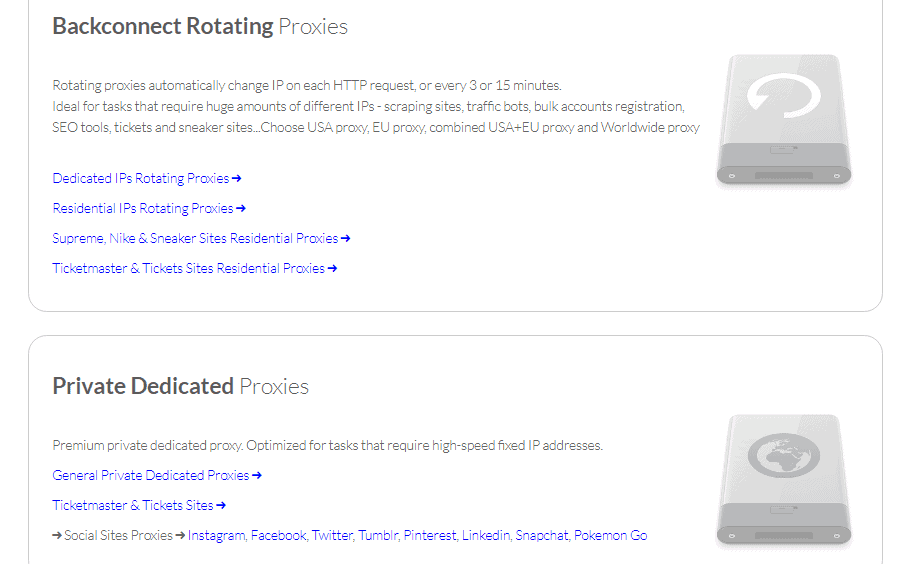
Task: Follow the Twitter proxies link
Action: [333, 536]
